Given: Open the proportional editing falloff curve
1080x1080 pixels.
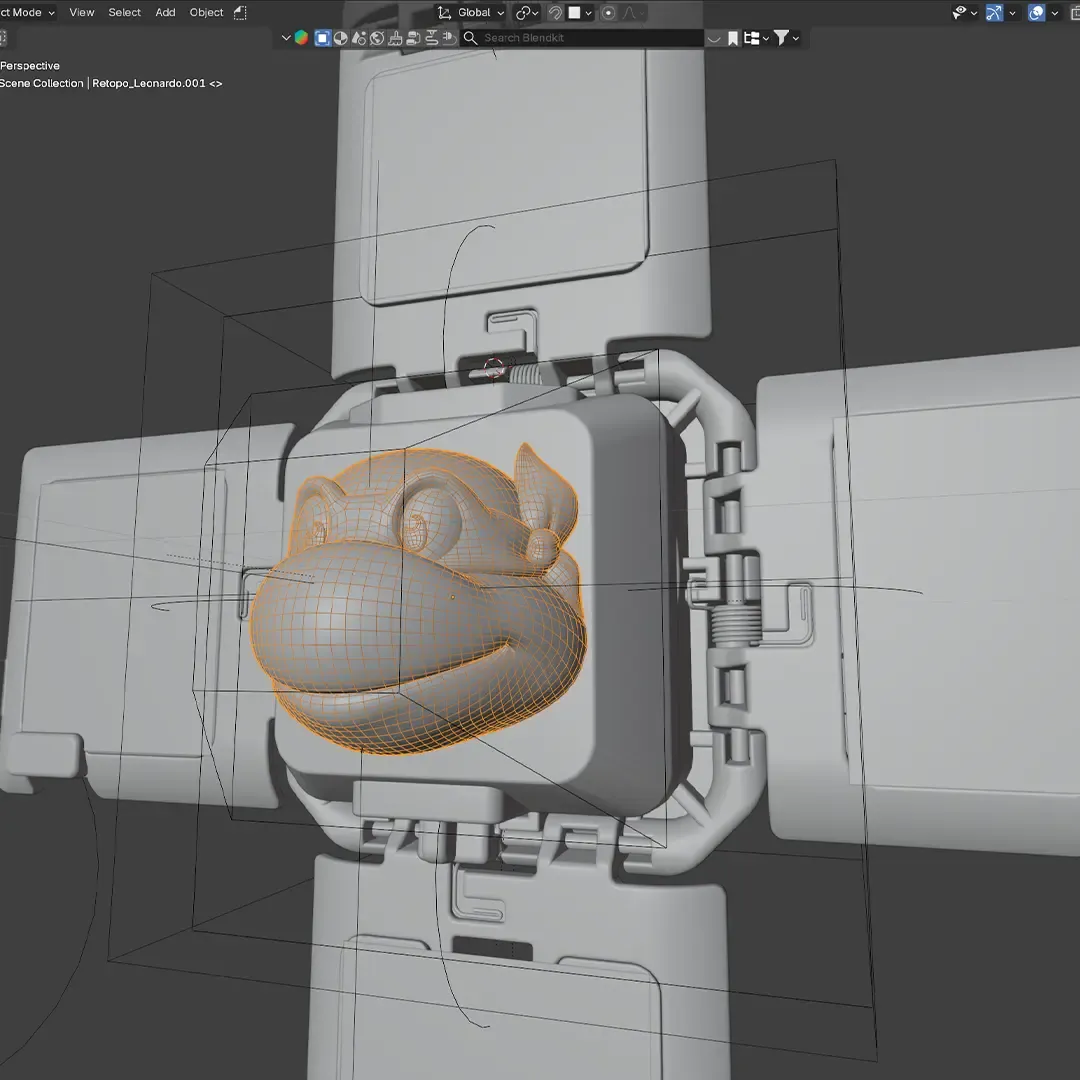Looking at the screenshot, I should click(633, 12).
